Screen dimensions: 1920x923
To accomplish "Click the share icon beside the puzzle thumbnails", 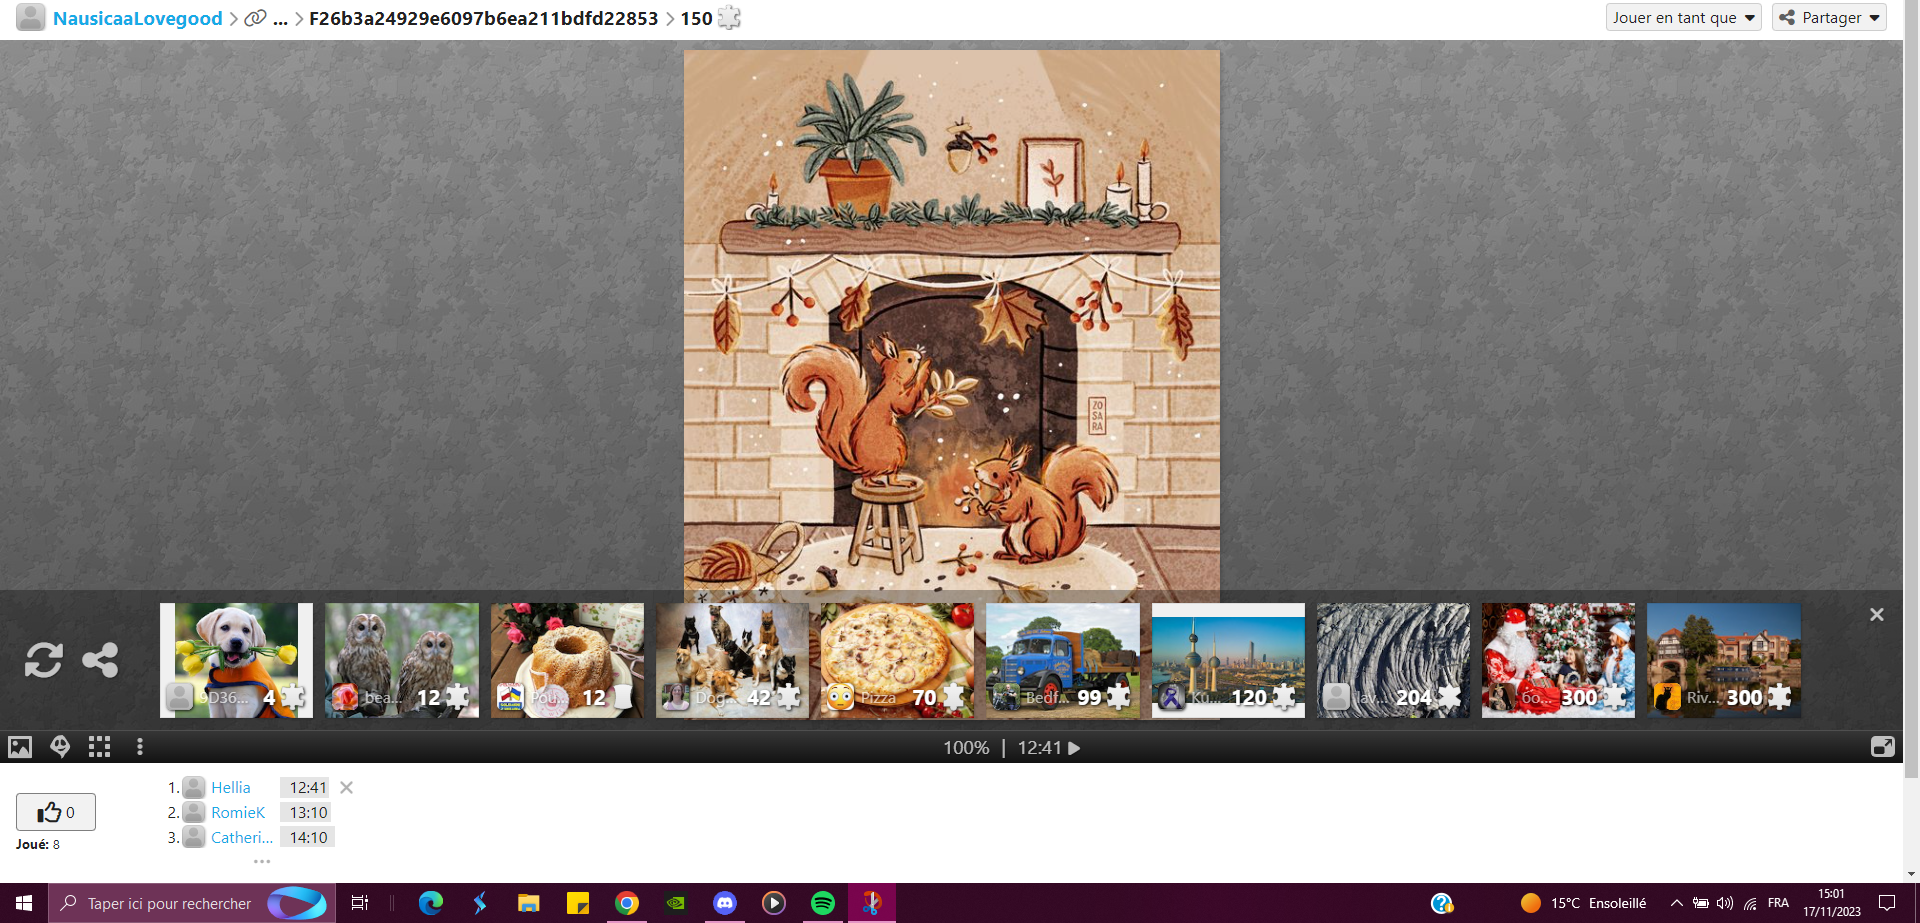I will pos(100,660).
